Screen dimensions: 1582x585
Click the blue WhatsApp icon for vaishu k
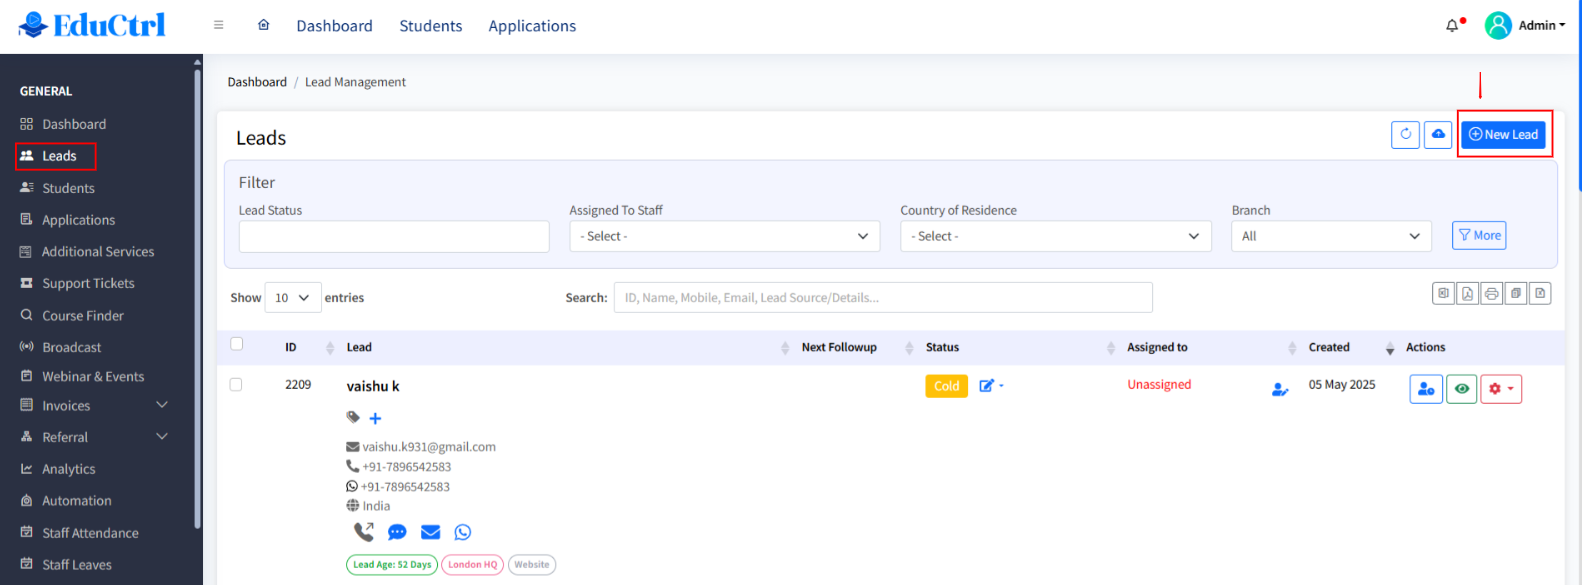click(x=462, y=532)
